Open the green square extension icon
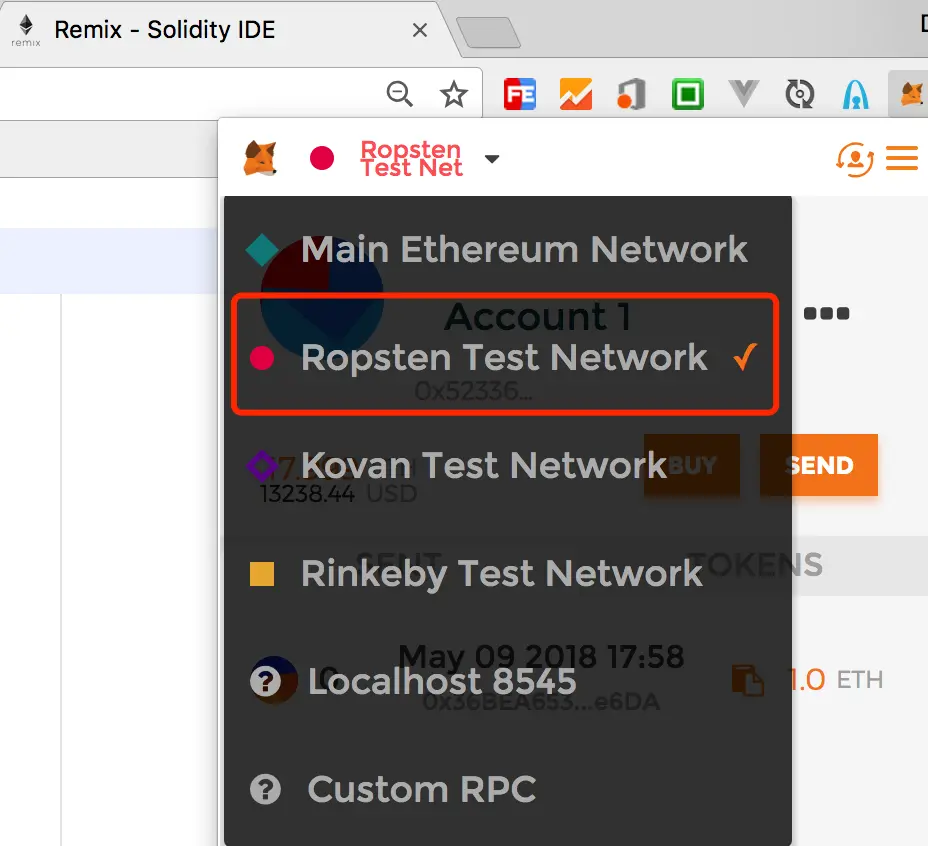The width and height of the screenshot is (928, 846). pos(688,94)
